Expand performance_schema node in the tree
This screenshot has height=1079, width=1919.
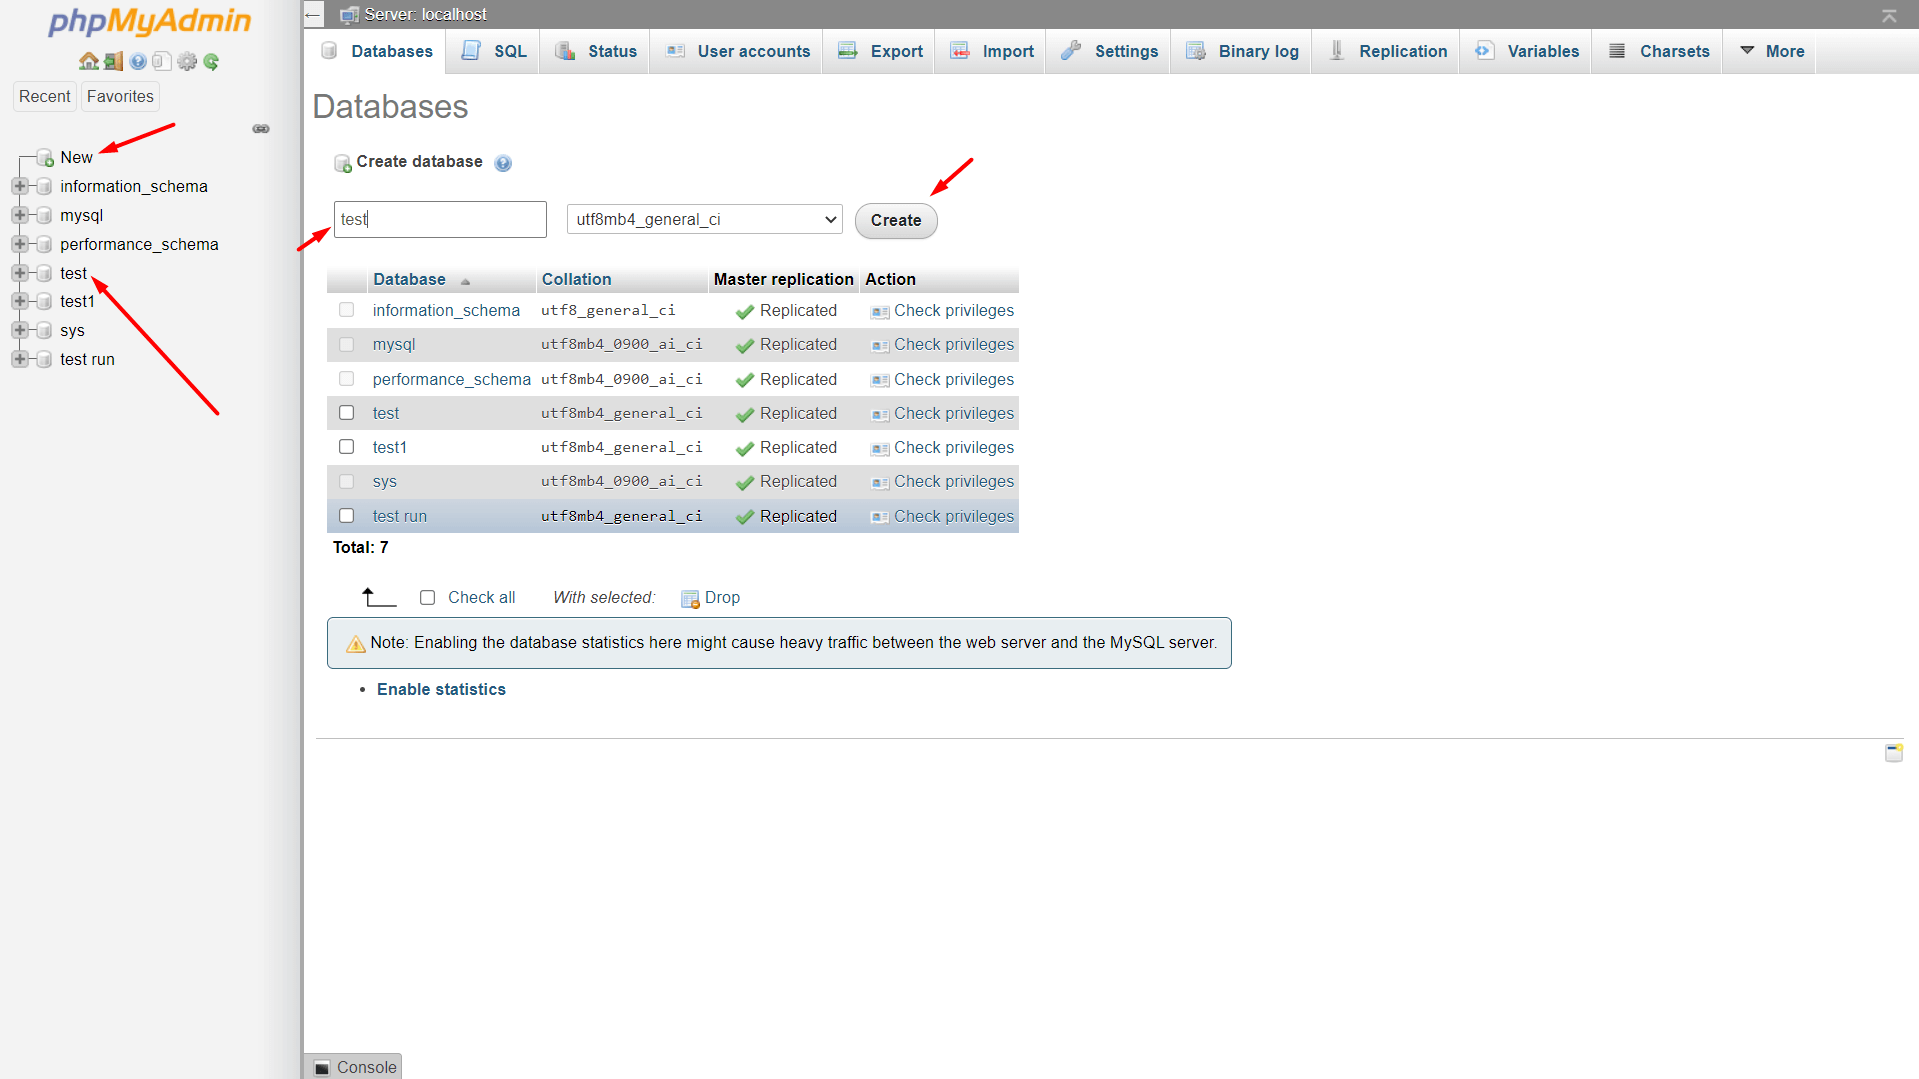[19, 244]
